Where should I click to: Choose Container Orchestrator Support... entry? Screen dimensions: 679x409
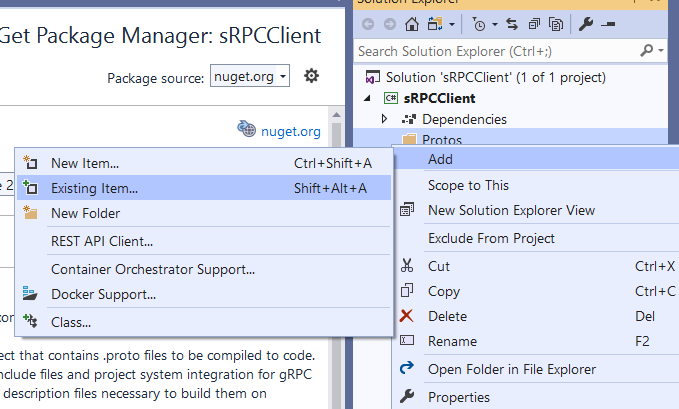point(204,269)
